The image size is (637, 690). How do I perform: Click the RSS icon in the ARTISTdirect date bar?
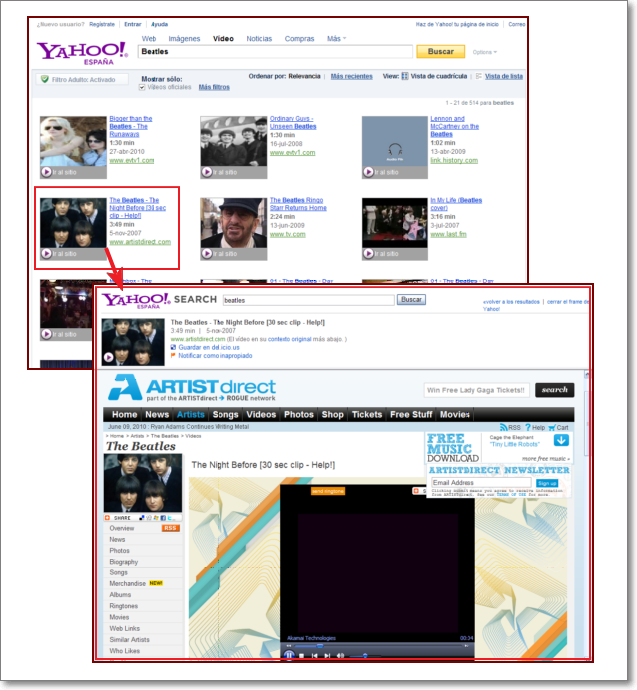tap(503, 427)
